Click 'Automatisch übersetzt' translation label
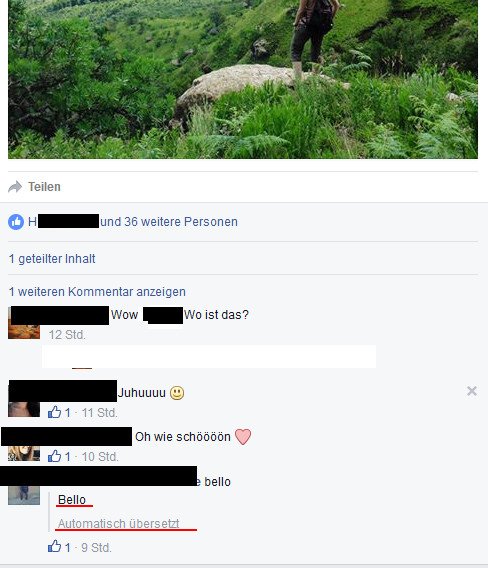488x568 pixels. pos(118,523)
